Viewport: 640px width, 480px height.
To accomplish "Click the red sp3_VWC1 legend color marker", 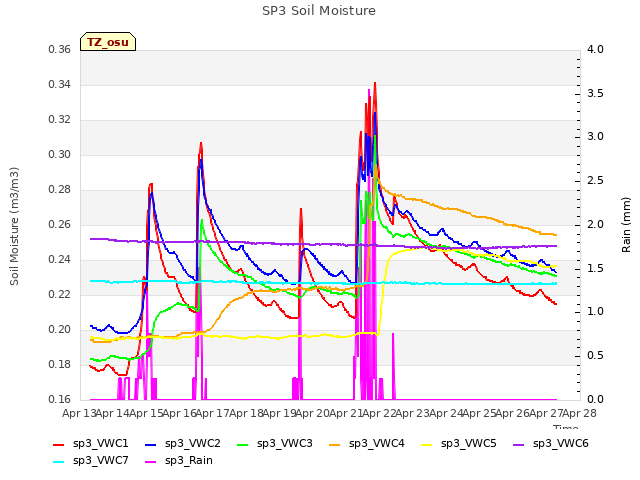I will (59, 444).
